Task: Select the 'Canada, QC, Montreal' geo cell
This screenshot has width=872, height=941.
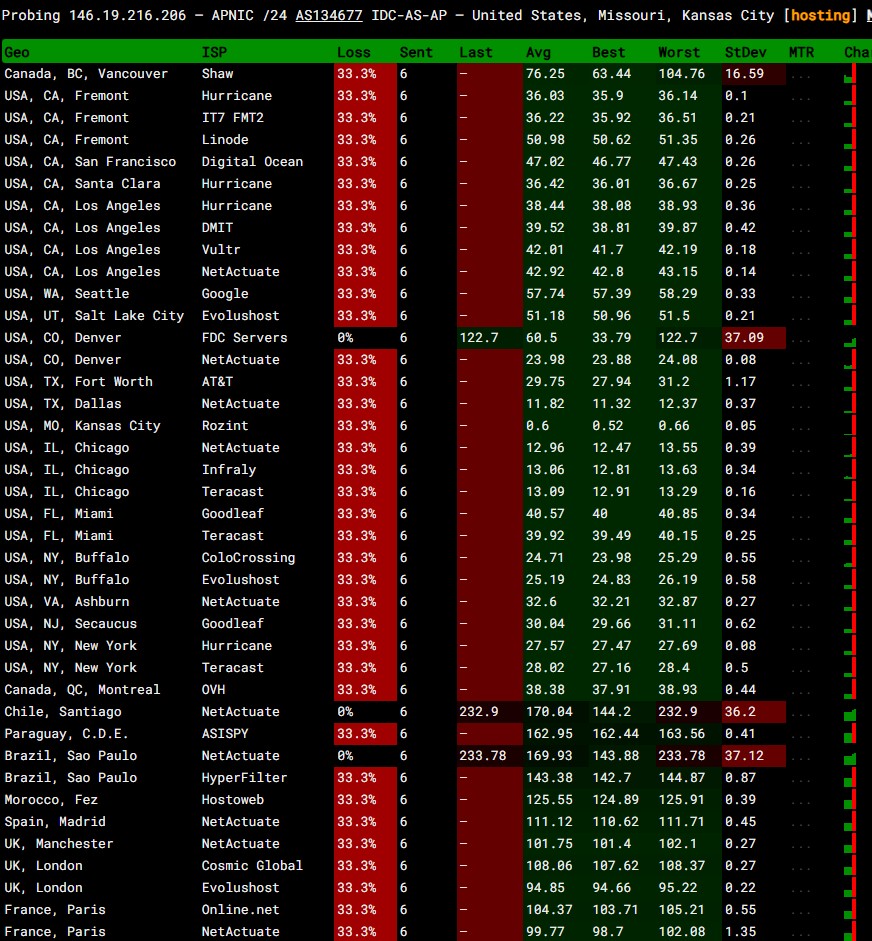Action: coord(82,690)
